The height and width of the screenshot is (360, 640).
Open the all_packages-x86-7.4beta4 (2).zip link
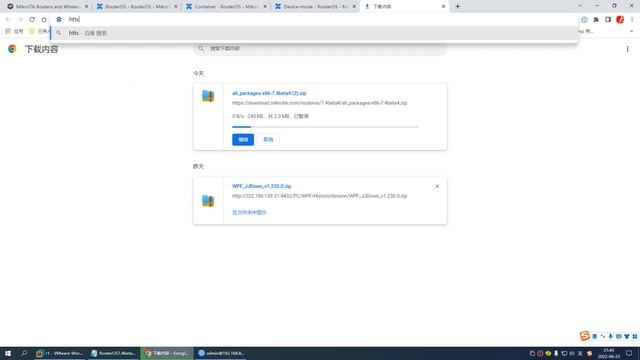pyautogui.click(x=269, y=93)
